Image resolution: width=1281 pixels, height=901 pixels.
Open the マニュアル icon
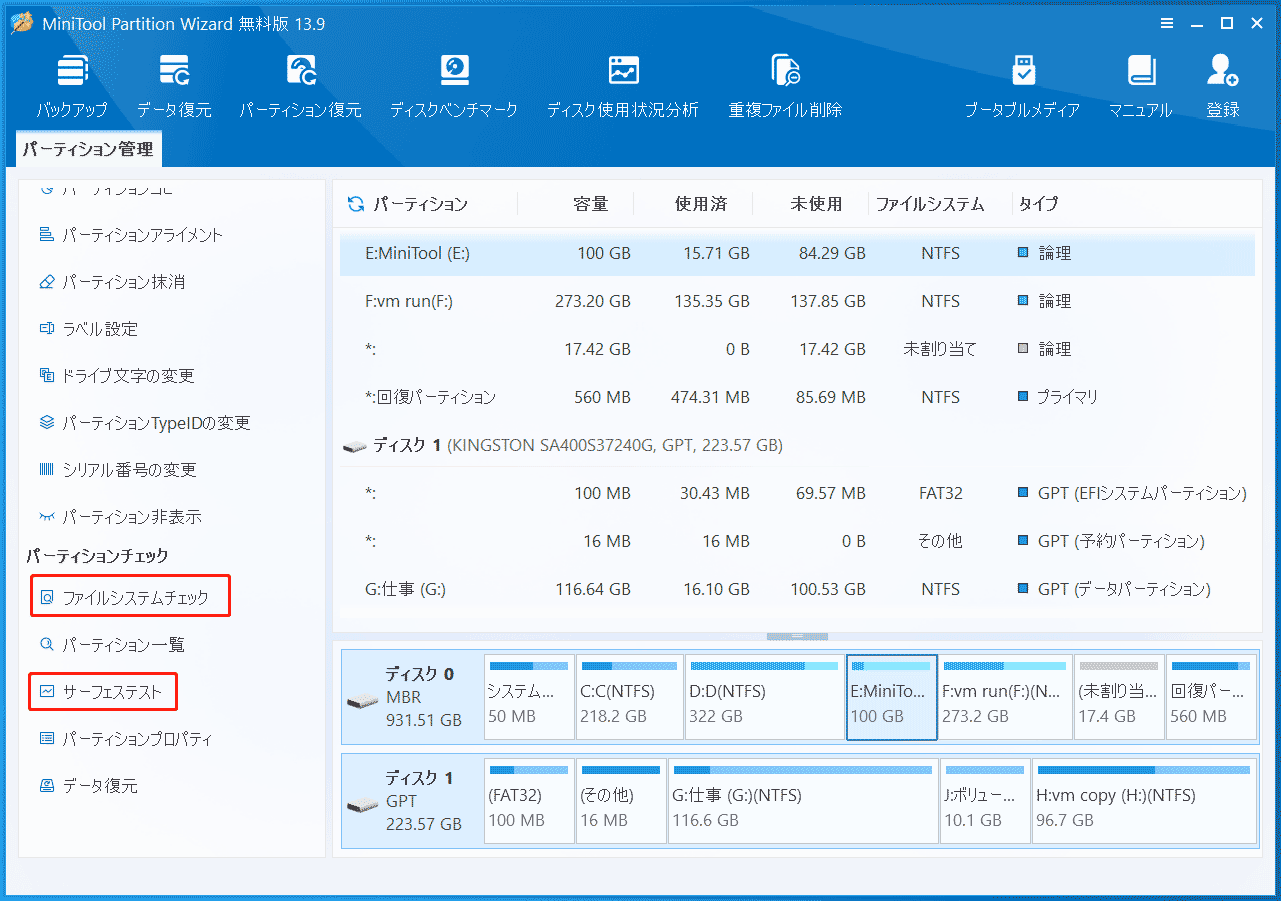(1140, 72)
